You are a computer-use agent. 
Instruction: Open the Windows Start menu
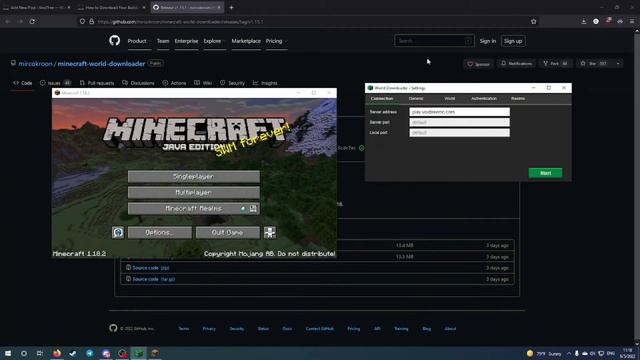tap(8, 353)
